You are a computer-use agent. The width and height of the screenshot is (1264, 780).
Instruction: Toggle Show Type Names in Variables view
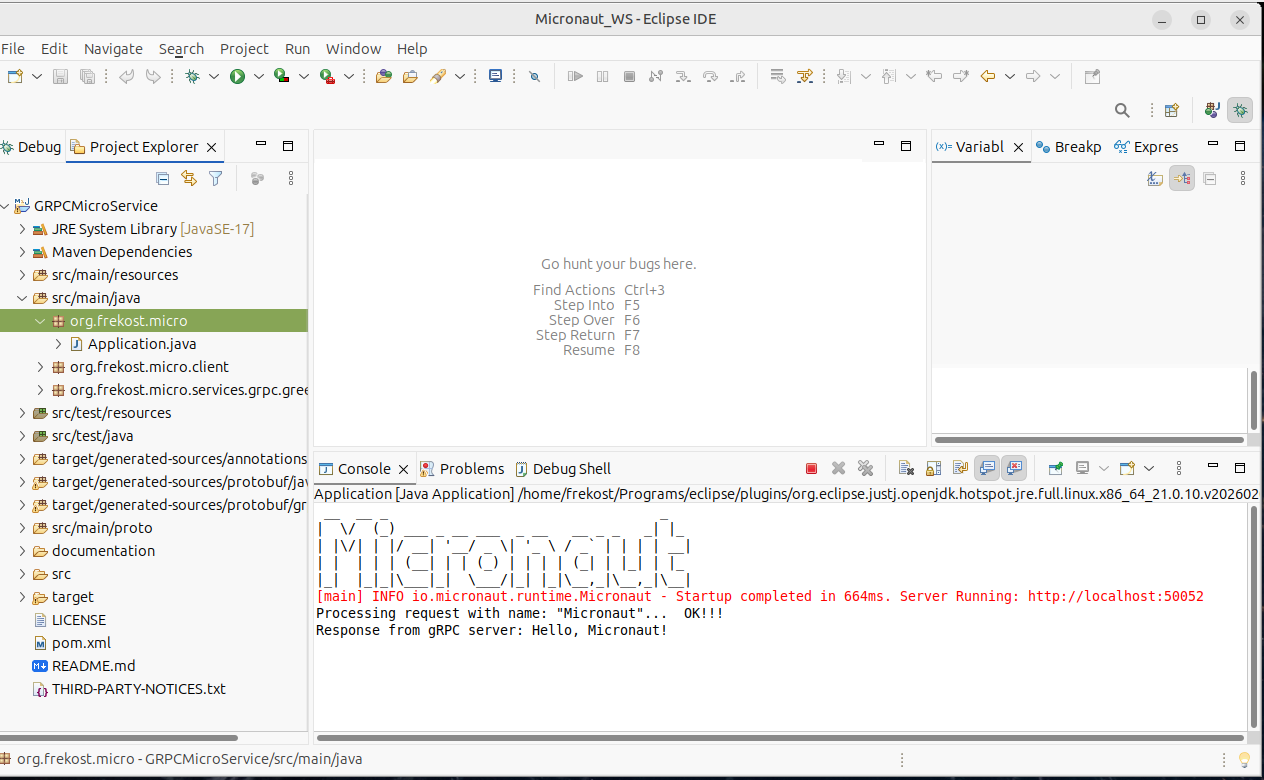(1155, 178)
